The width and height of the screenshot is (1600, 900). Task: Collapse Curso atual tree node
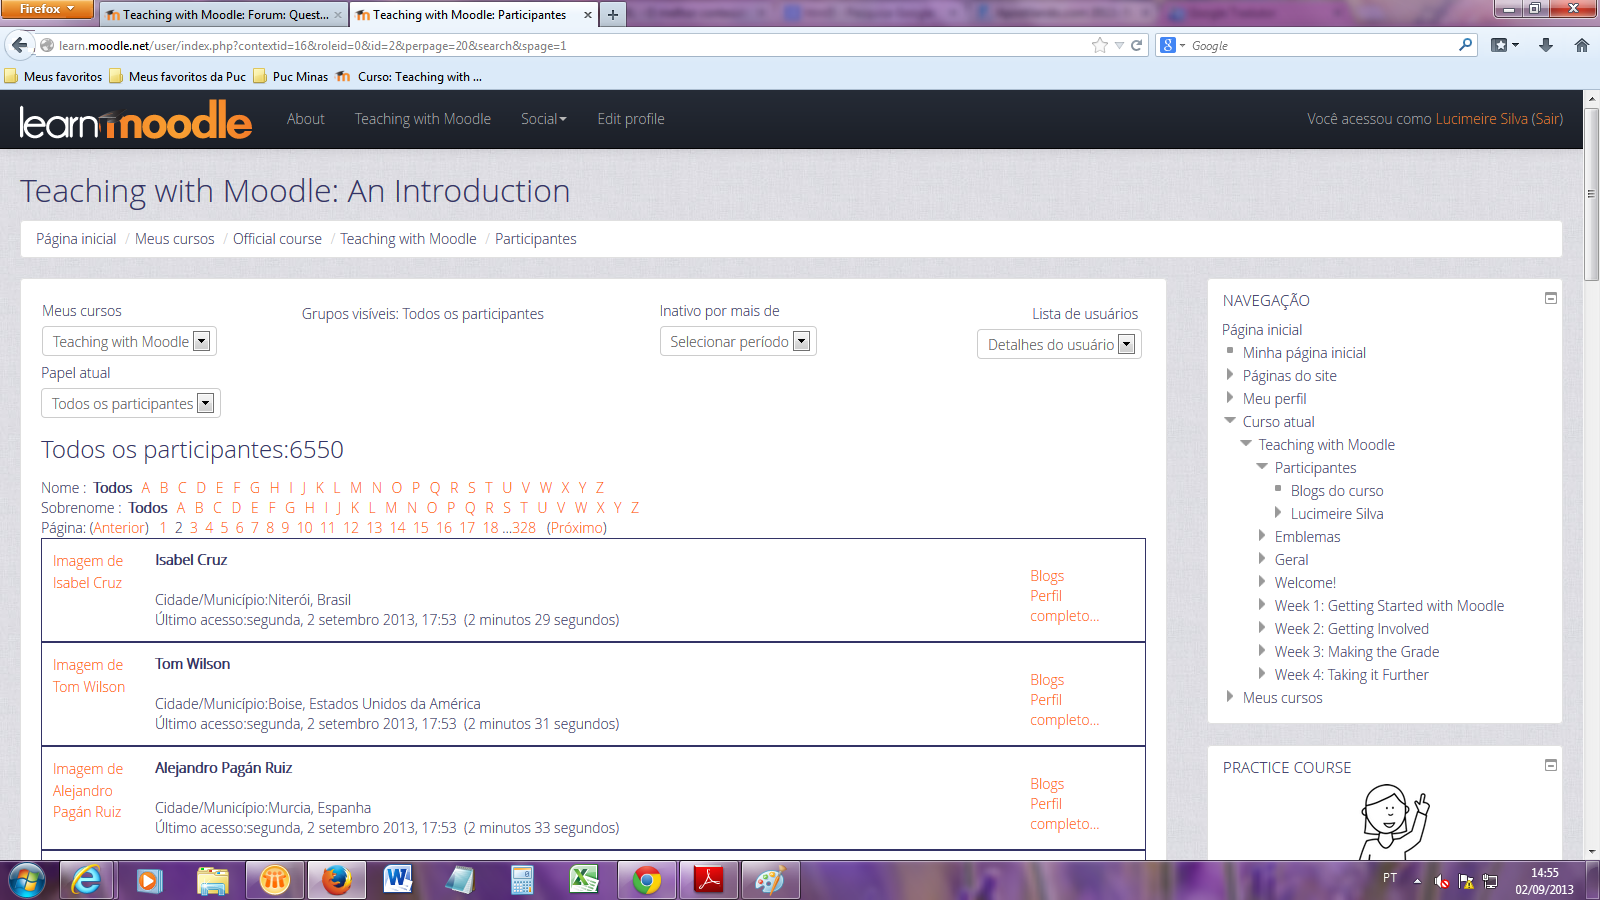click(1230, 421)
